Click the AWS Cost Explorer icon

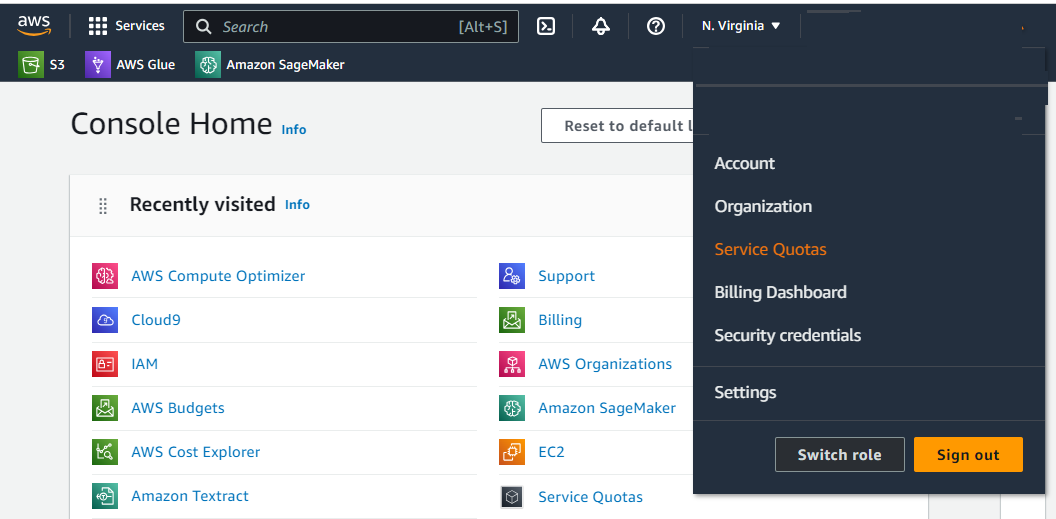point(105,452)
